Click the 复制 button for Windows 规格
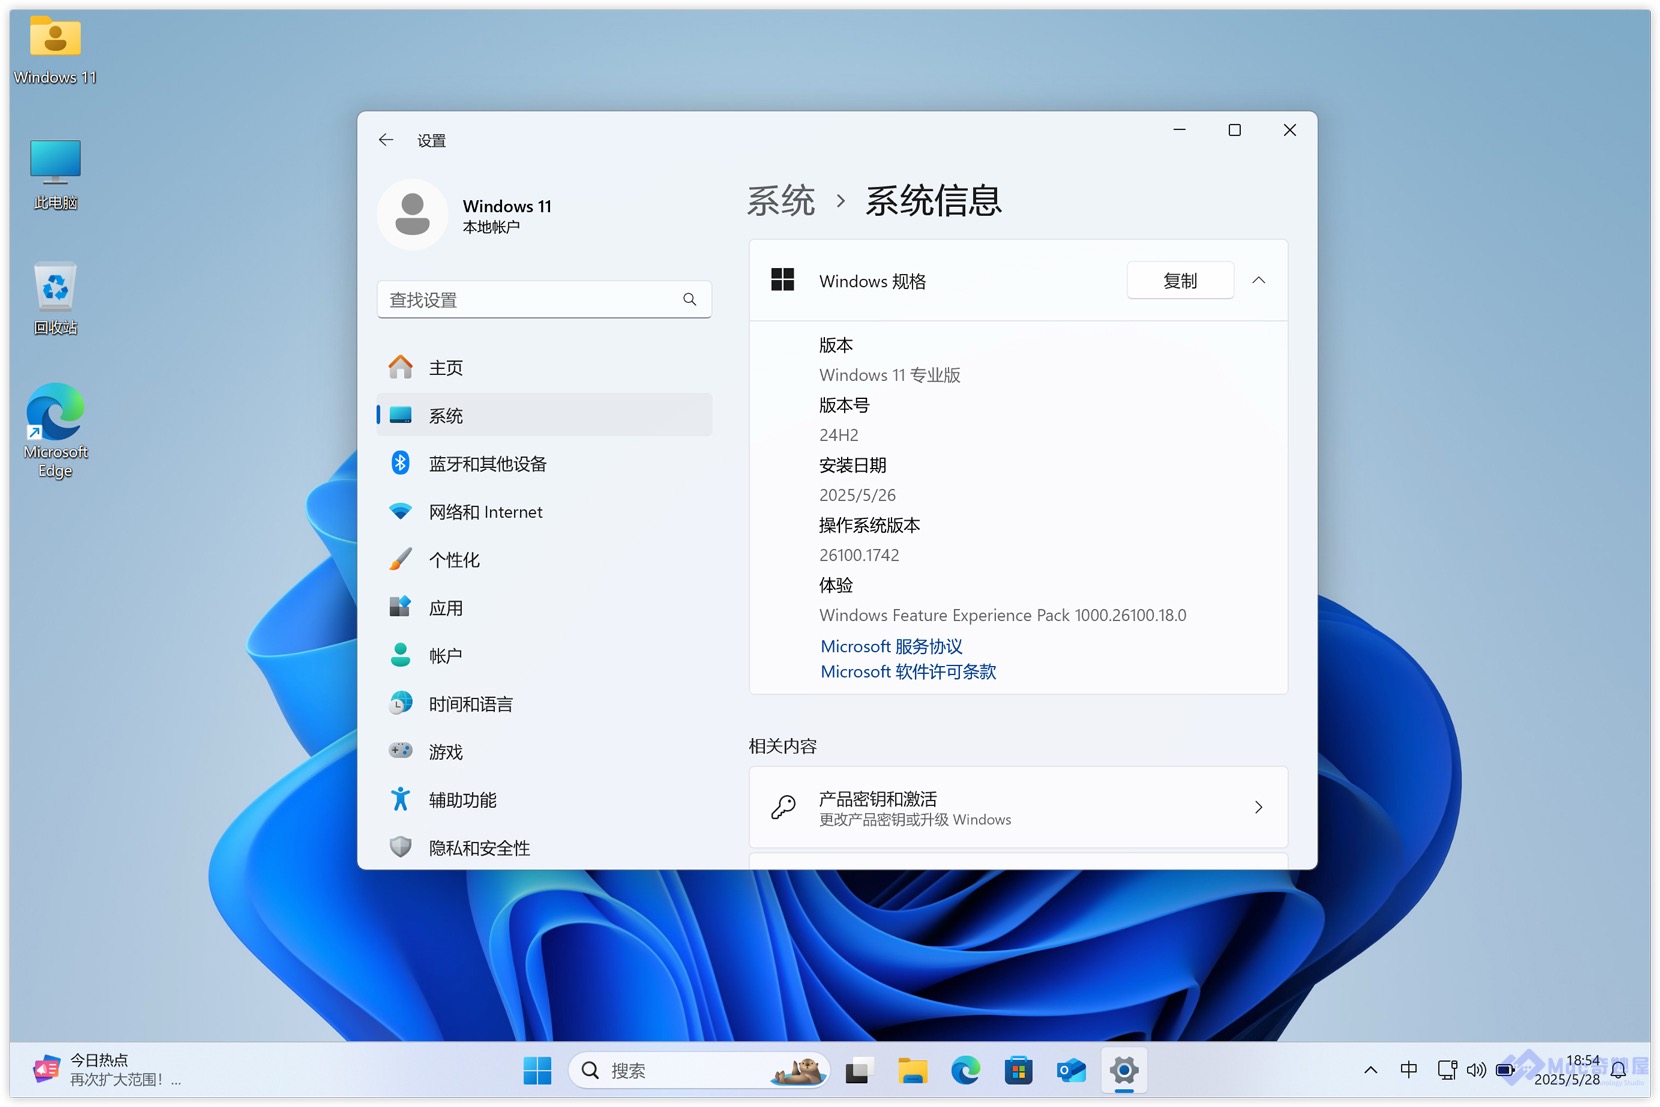Viewport: 1660px width, 1107px height. click(1180, 281)
